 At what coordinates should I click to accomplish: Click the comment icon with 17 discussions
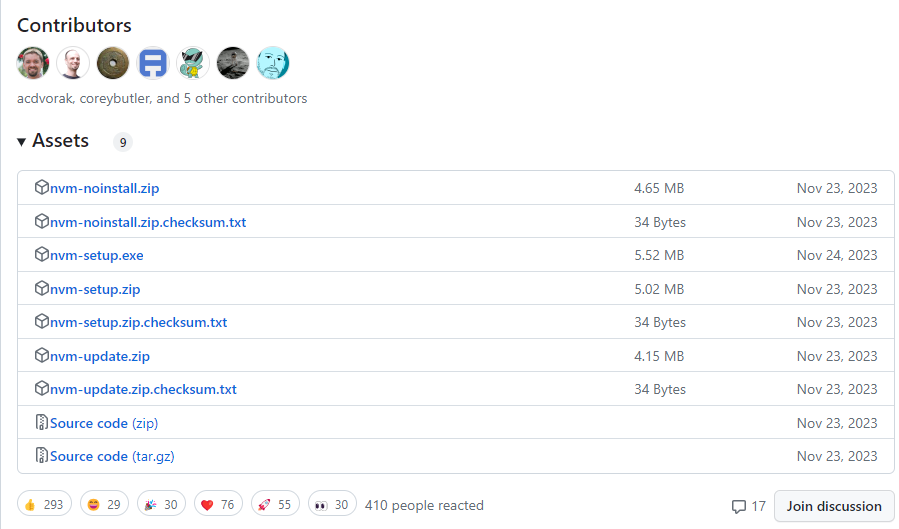[x=739, y=506]
